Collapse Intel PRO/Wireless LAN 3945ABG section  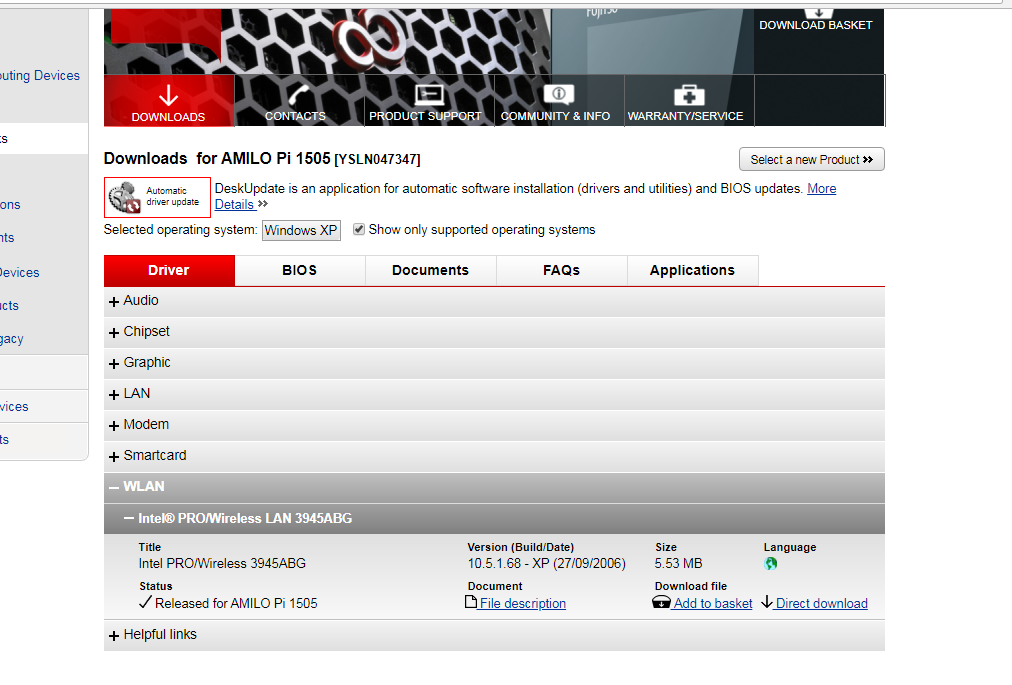coord(494,518)
